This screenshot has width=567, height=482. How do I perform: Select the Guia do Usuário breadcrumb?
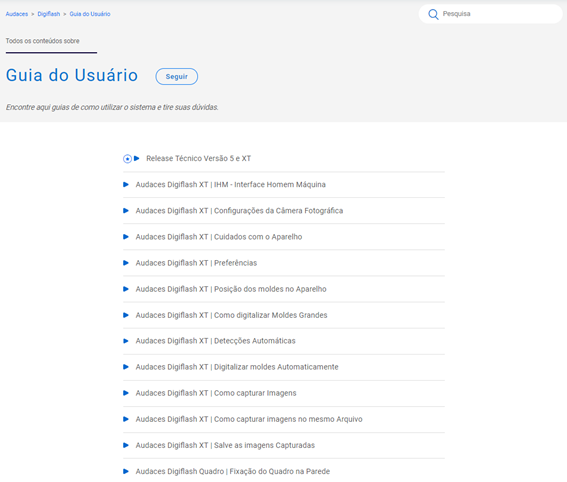tap(90, 14)
